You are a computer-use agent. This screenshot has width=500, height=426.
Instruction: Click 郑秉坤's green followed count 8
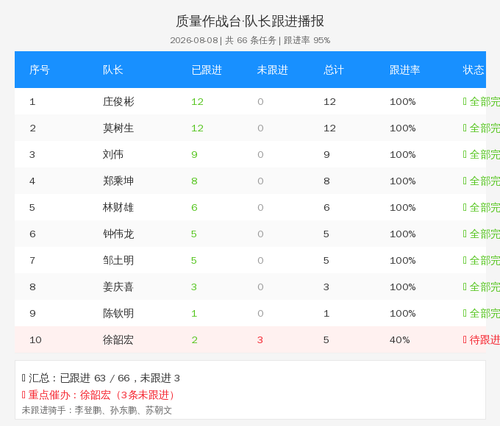194,181
